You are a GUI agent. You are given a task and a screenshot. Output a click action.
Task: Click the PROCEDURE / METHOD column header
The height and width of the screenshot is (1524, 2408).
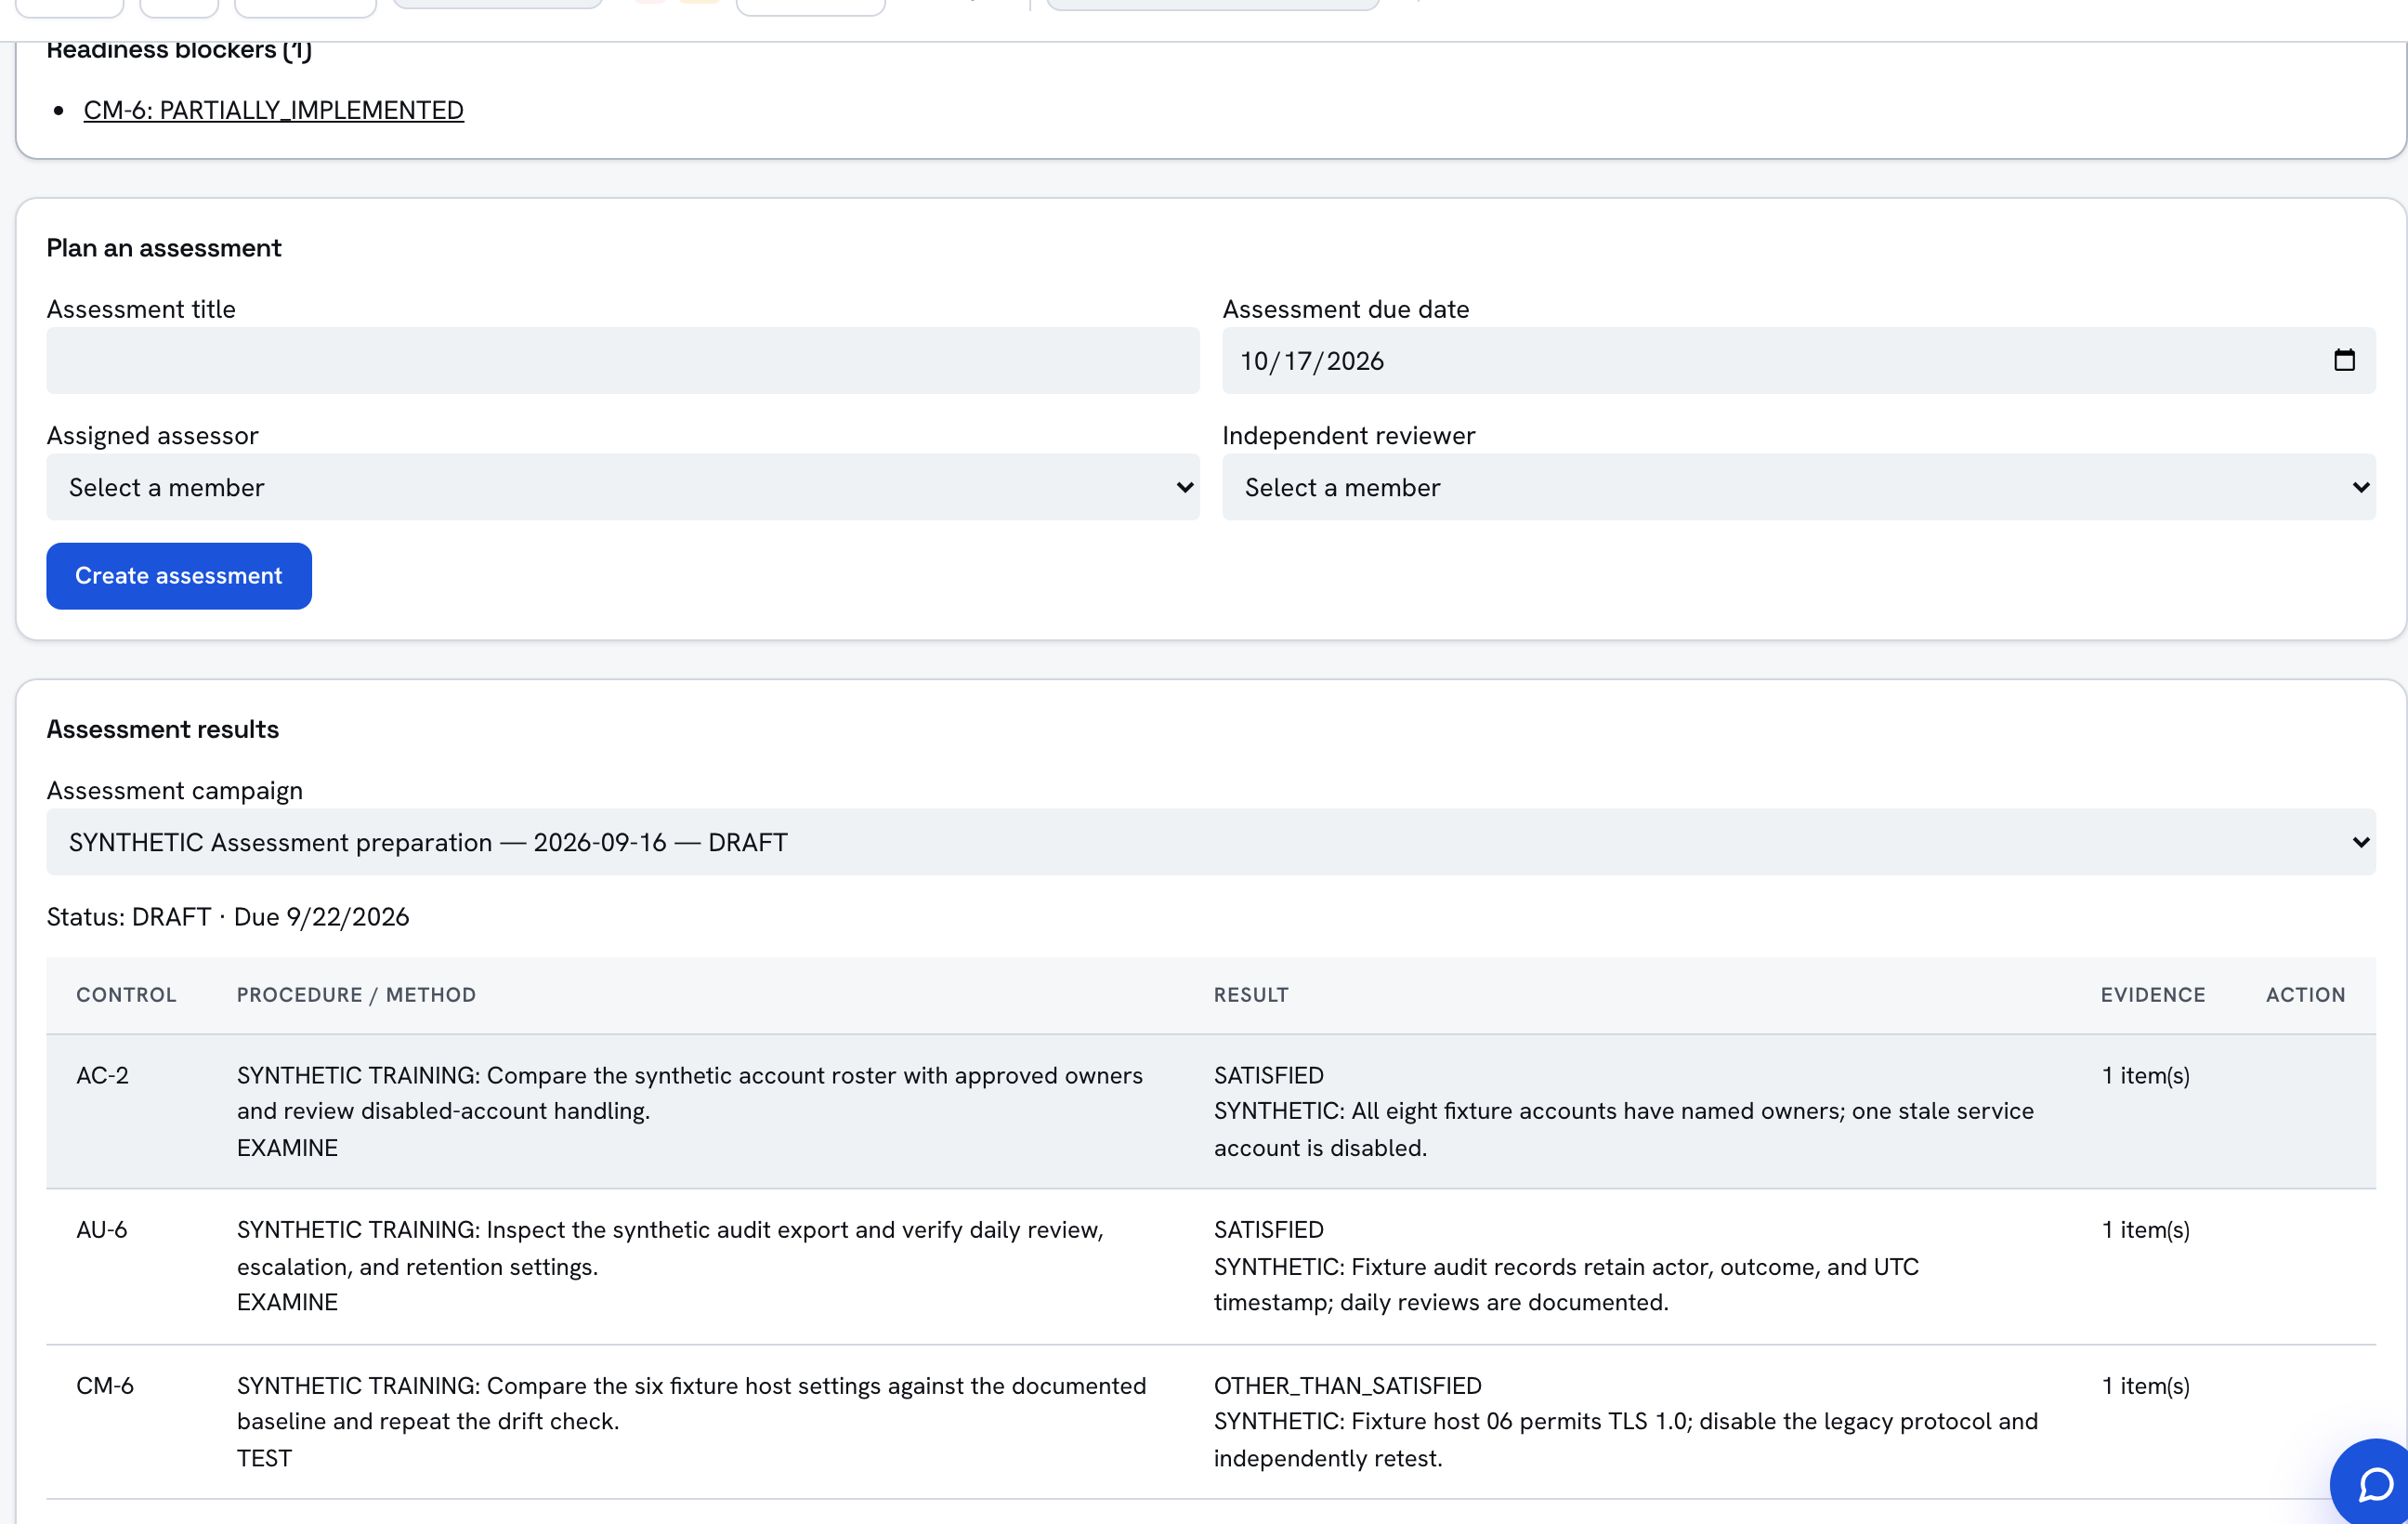pyautogui.click(x=356, y=995)
